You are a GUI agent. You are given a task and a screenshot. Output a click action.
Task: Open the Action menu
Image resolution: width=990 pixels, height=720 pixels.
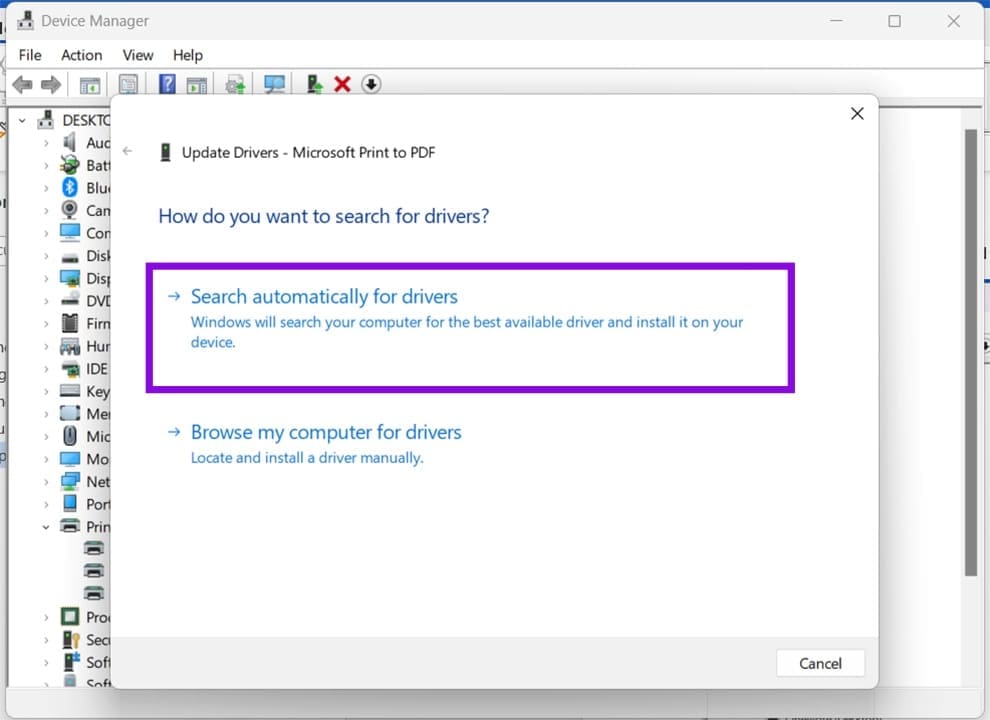click(x=81, y=55)
